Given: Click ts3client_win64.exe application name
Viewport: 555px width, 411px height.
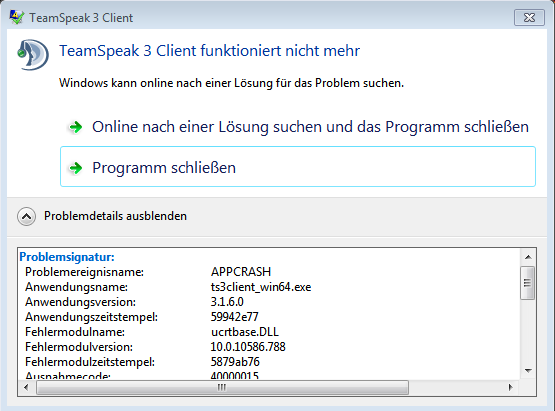Looking at the screenshot, I should (261, 287).
